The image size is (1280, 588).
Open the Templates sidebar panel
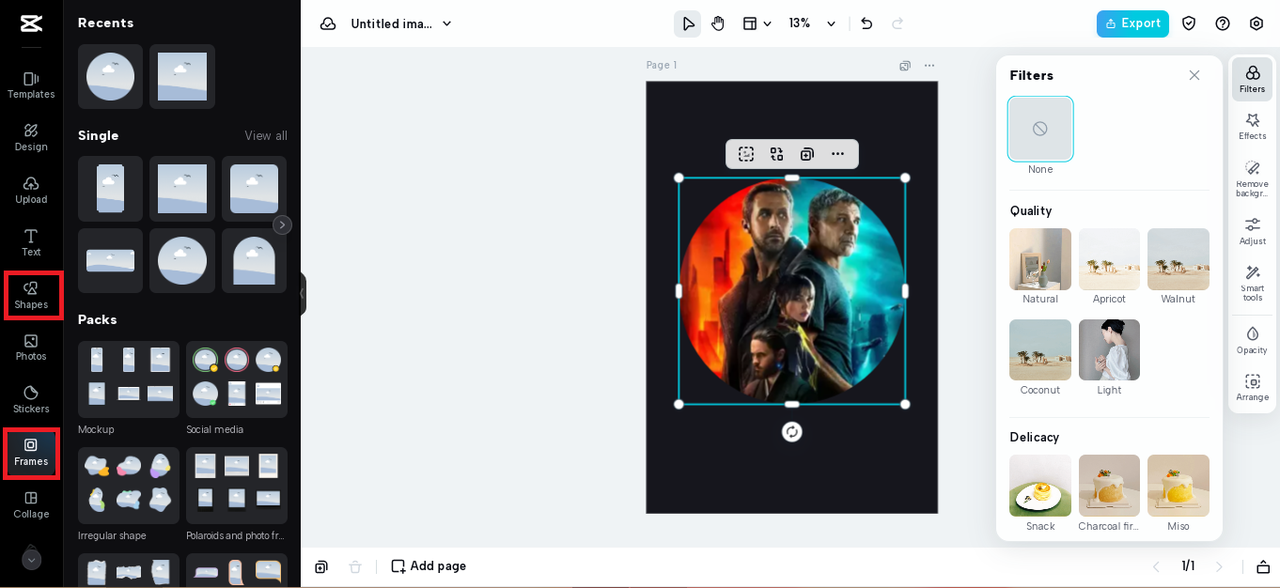(31, 85)
